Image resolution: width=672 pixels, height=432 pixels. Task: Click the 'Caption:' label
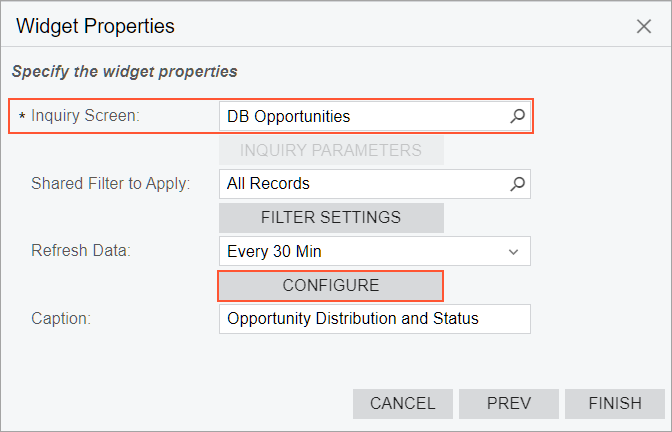tap(61, 319)
